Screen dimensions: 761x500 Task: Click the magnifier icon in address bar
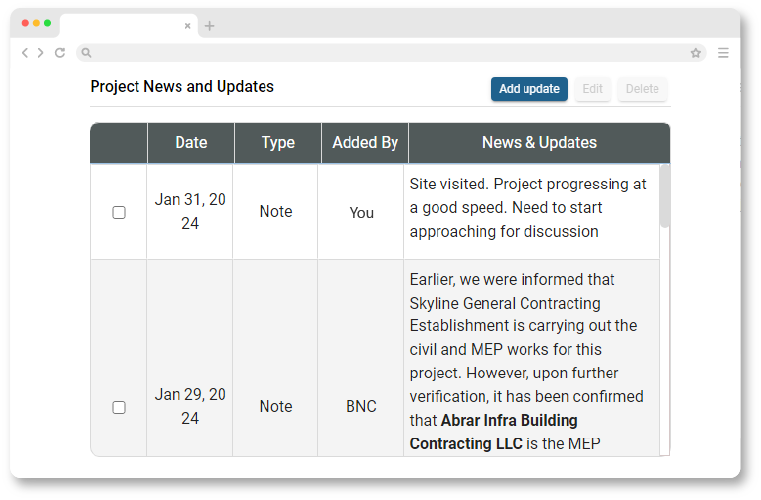(x=87, y=53)
